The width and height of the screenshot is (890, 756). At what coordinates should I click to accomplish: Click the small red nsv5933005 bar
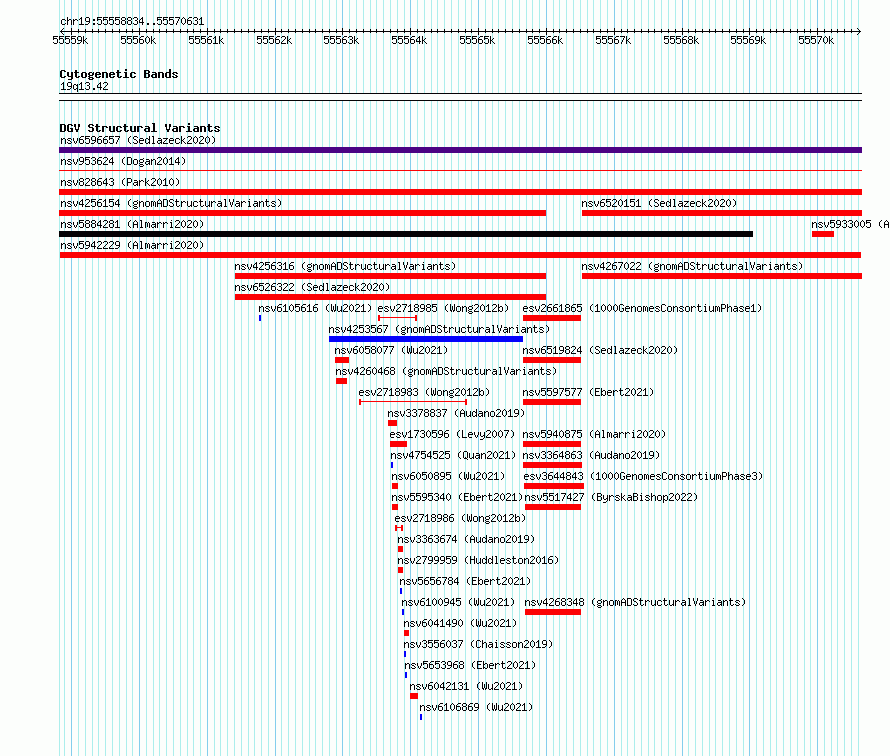click(x=822, y=234)
